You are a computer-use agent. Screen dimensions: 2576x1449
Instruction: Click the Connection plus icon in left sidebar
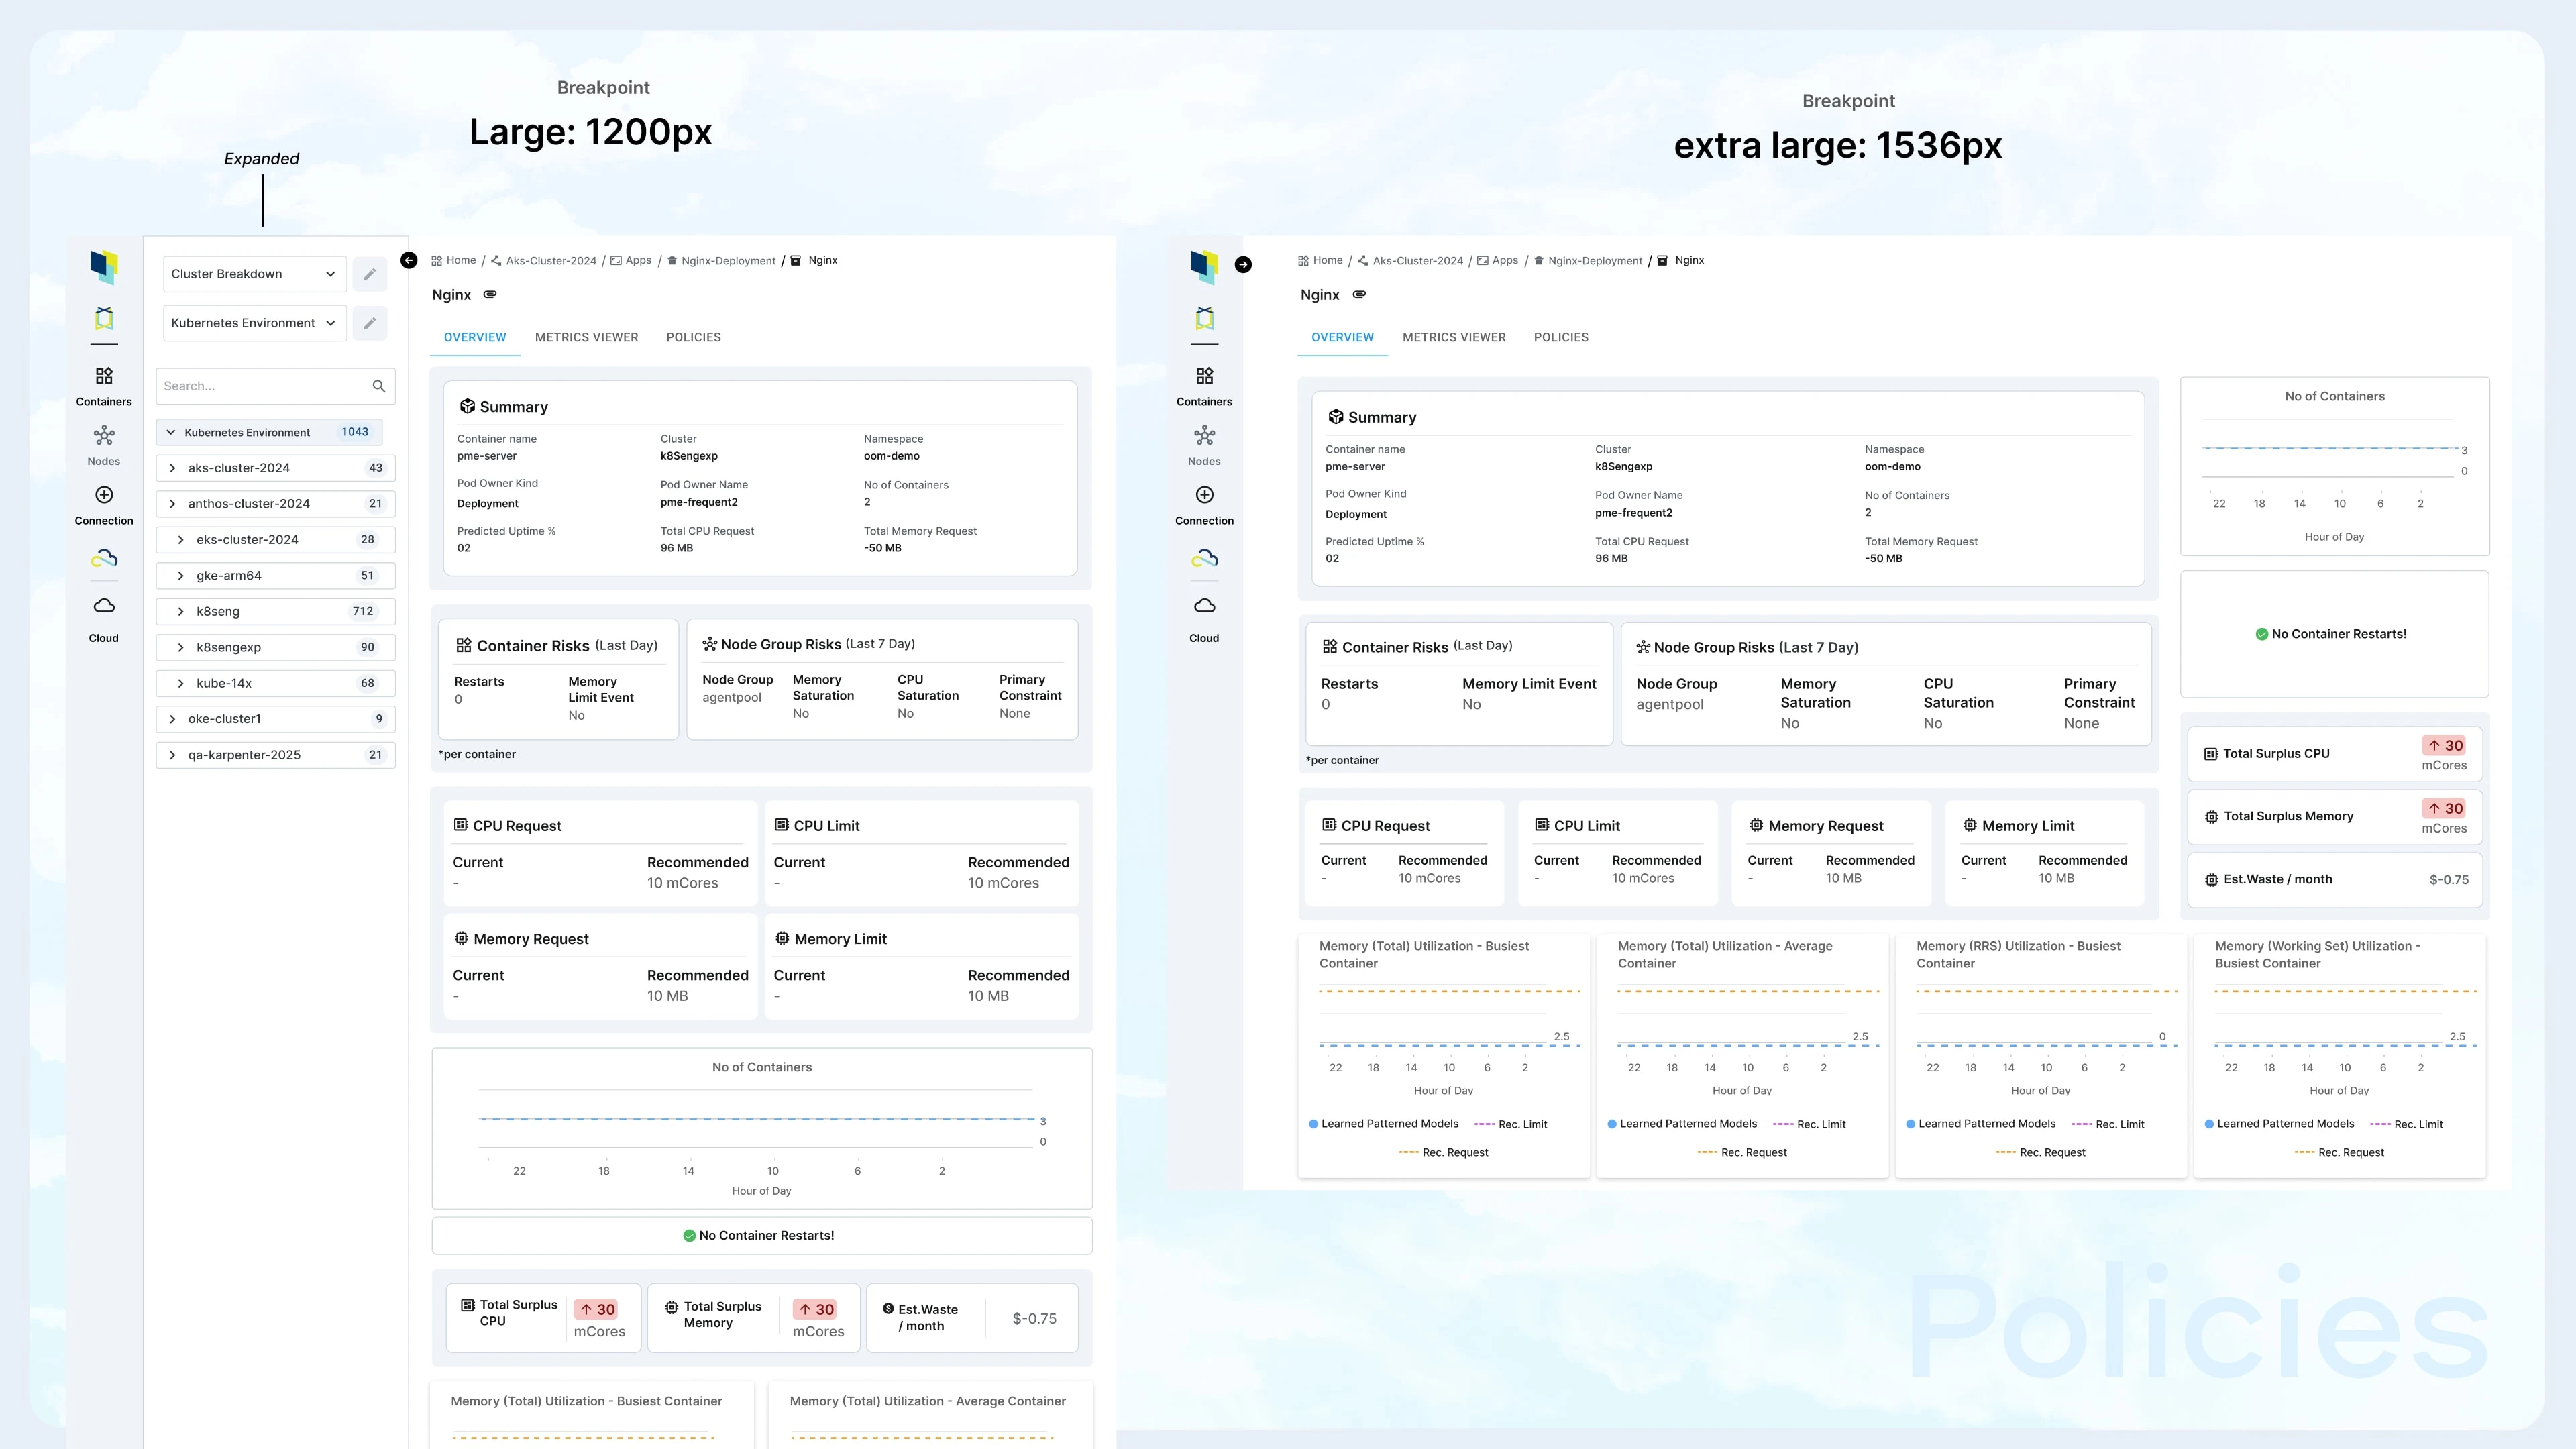(104, 495)
